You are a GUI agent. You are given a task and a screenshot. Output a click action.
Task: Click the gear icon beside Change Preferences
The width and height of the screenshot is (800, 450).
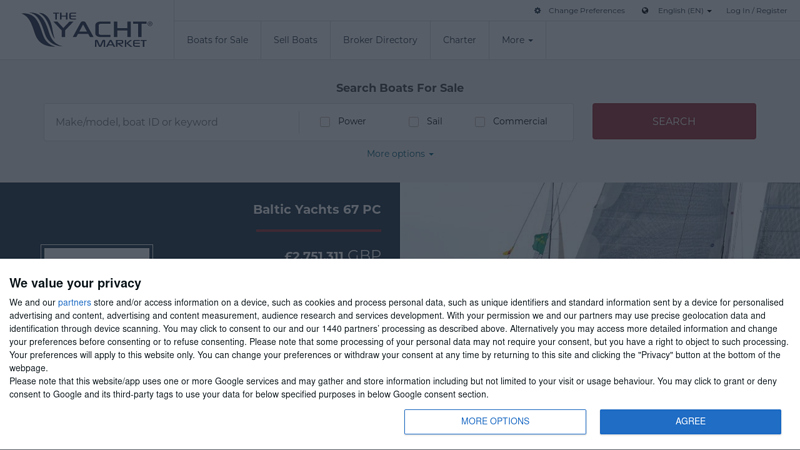(x=537, y=11)
